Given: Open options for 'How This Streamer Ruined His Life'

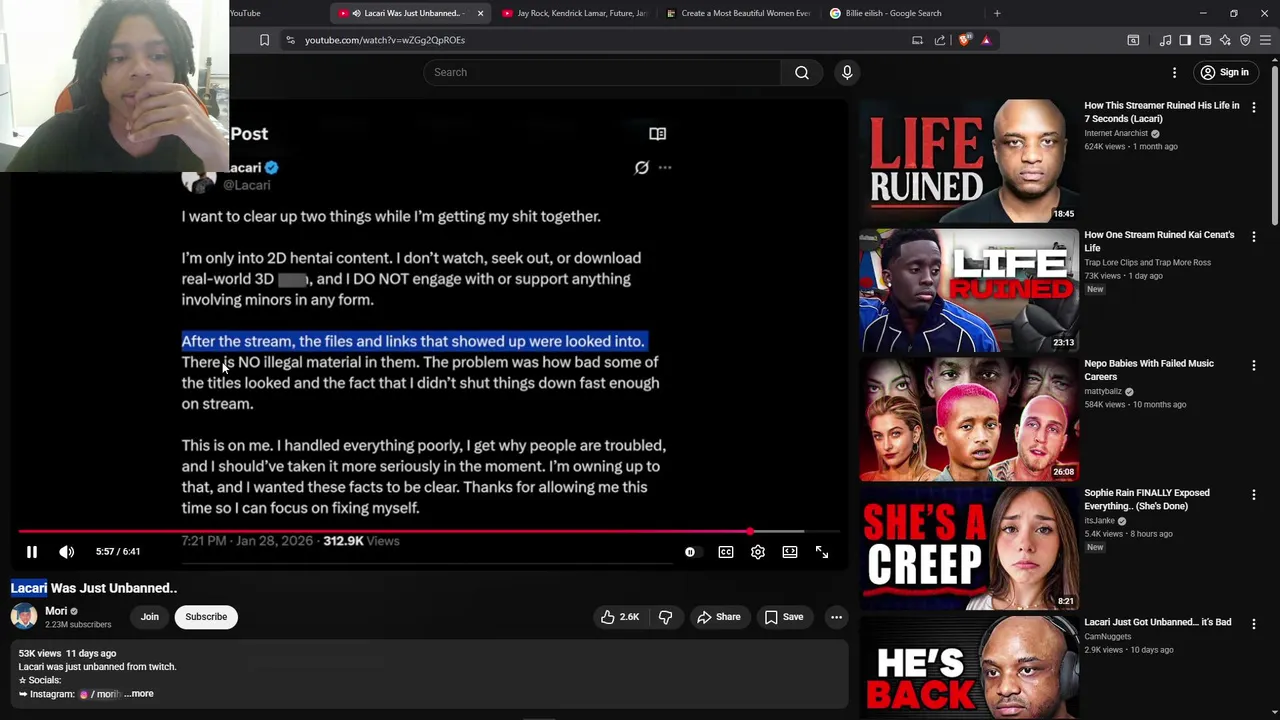Looking at the screenshot, I should (x=1253, y=107).
